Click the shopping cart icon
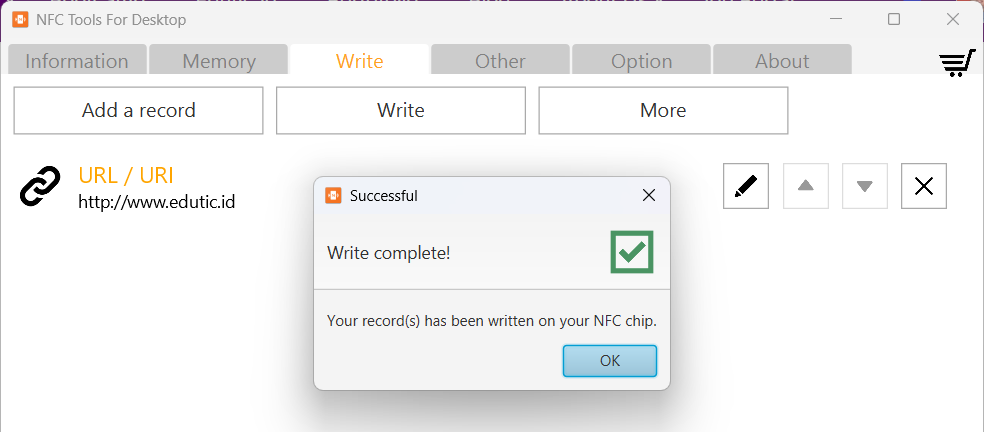This screenshot has height=432, width=984. click(x=956, y=63)
